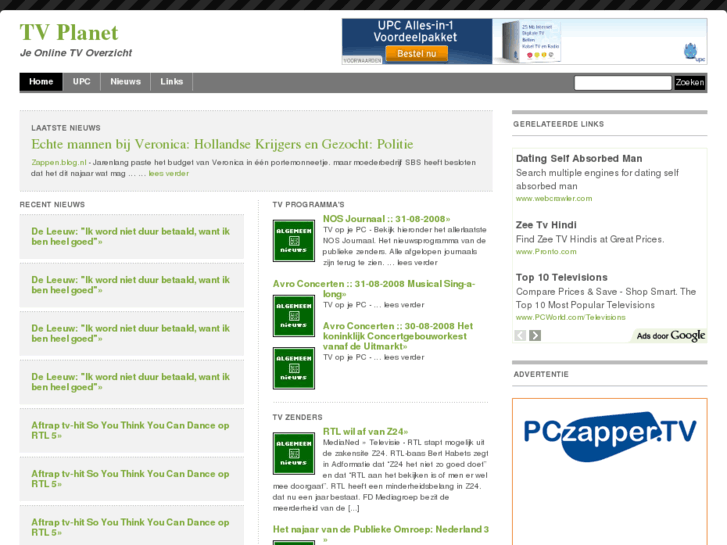Click lees verder under latest news
The image size is (727, 545).
pos(169,173)
